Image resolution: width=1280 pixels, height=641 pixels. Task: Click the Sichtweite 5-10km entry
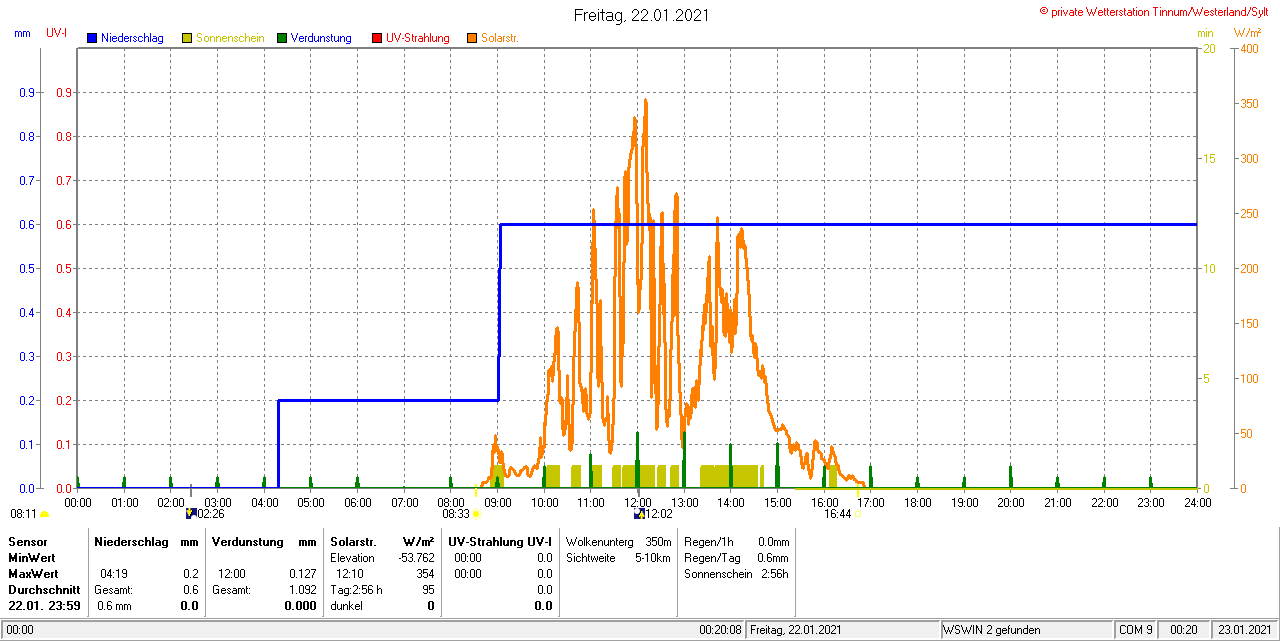(x=618, y=558)
